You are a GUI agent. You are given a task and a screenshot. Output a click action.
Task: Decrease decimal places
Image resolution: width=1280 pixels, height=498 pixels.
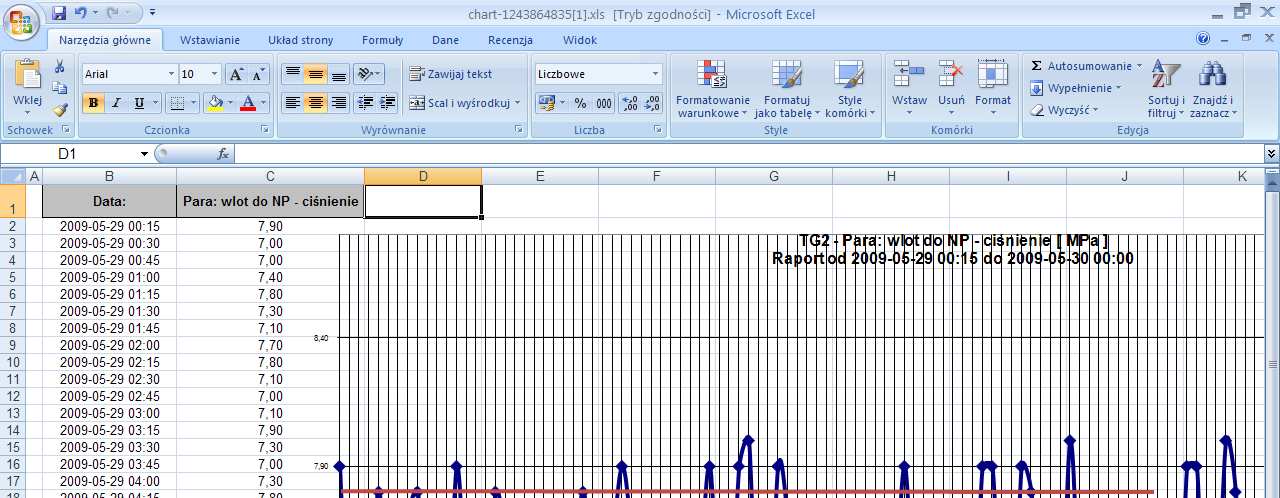click(652, 103)
